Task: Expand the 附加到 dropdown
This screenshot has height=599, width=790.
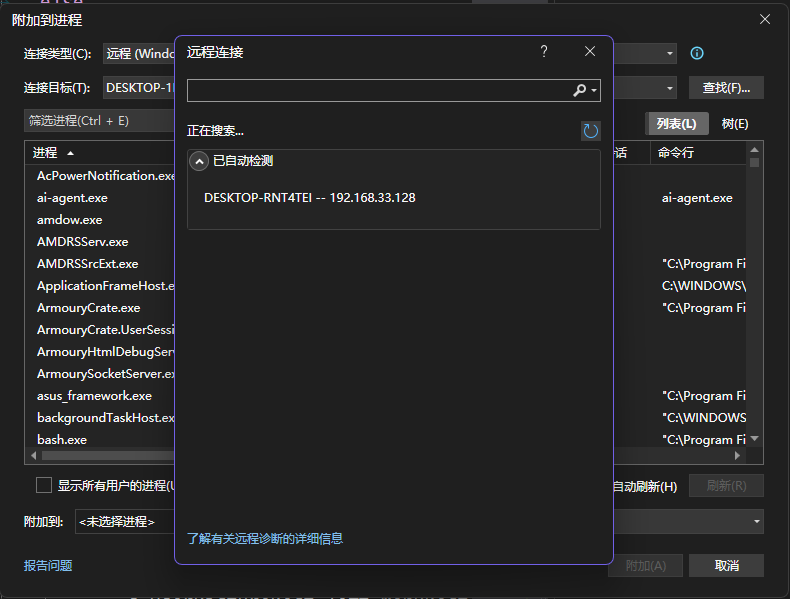Action: click(756, 521)
